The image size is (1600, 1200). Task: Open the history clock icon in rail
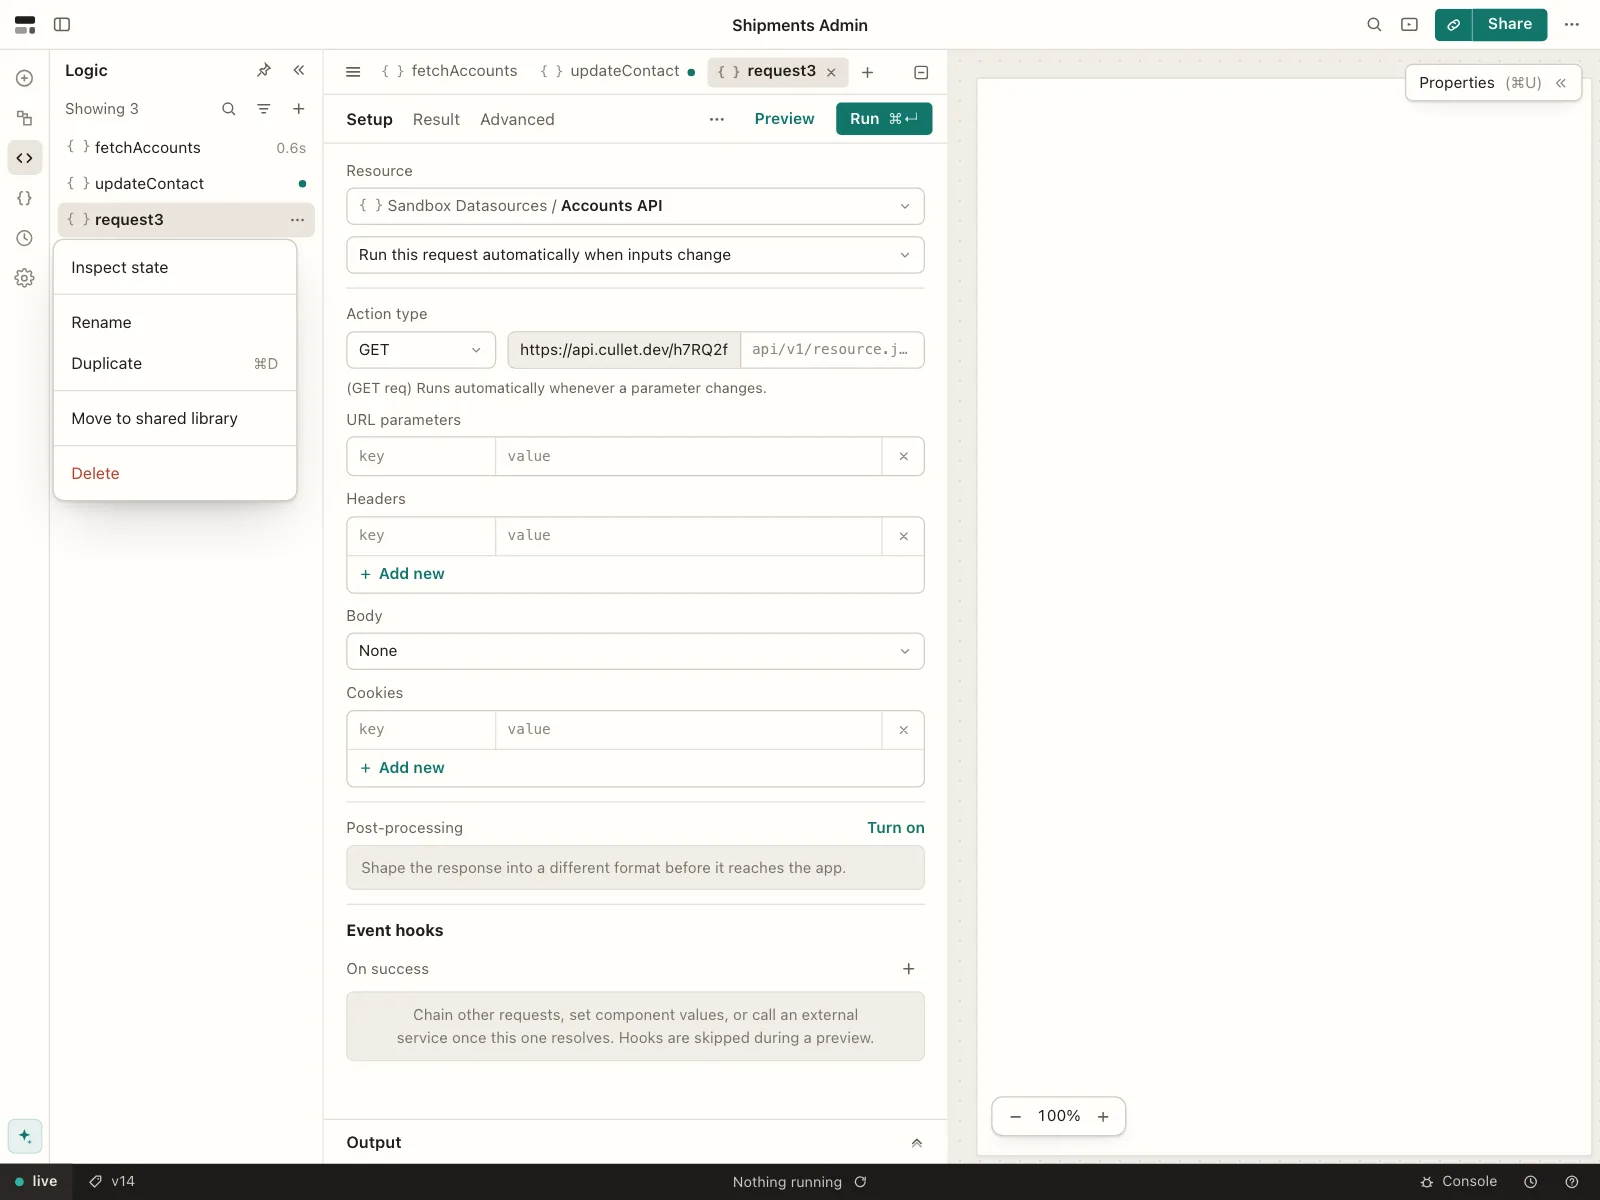25,238
